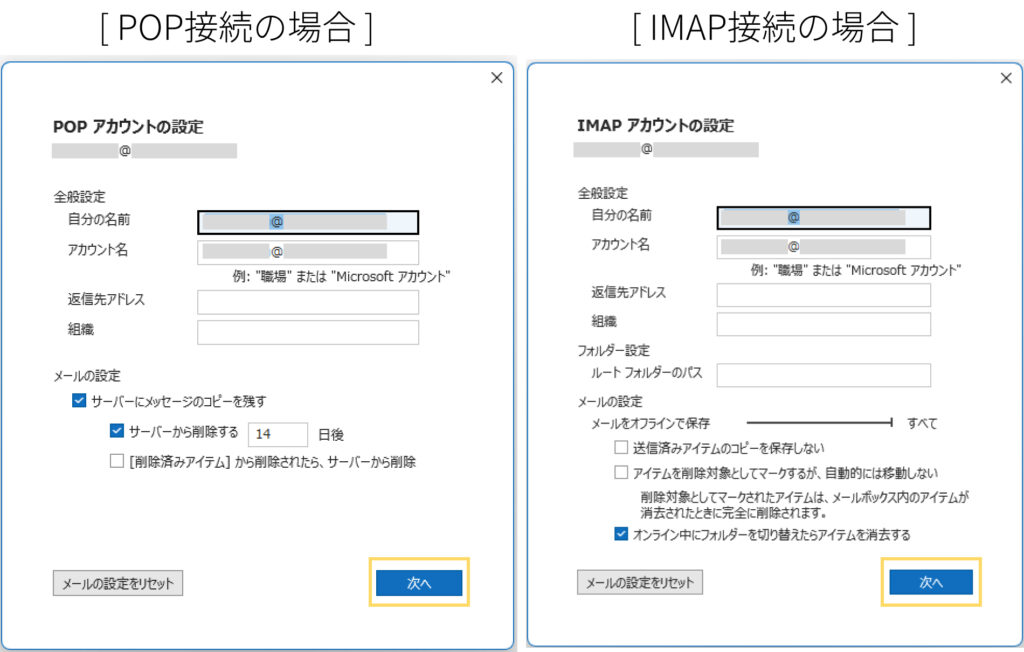Click the メールをオフラインで保存 slider

tap(818, 423)
